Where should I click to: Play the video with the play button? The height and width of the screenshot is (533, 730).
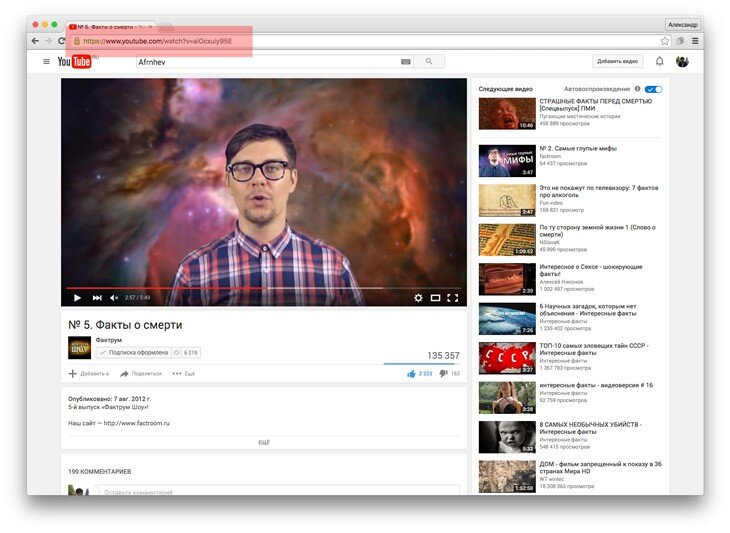[77, 298]
